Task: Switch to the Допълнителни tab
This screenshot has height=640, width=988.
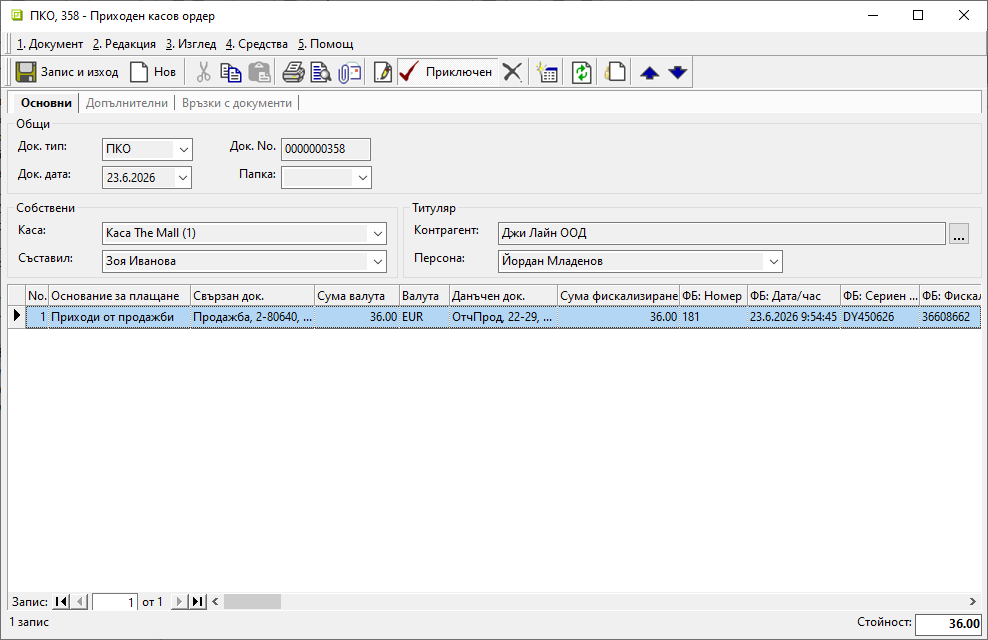Action: (x=127, y=103)
